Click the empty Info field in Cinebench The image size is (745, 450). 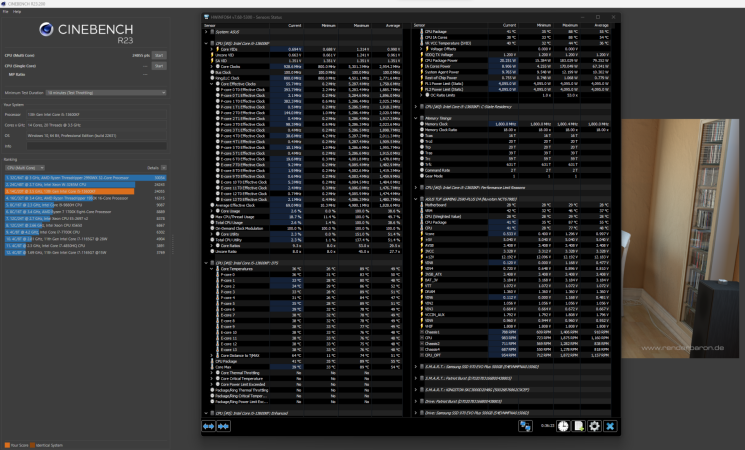(96, 146)
